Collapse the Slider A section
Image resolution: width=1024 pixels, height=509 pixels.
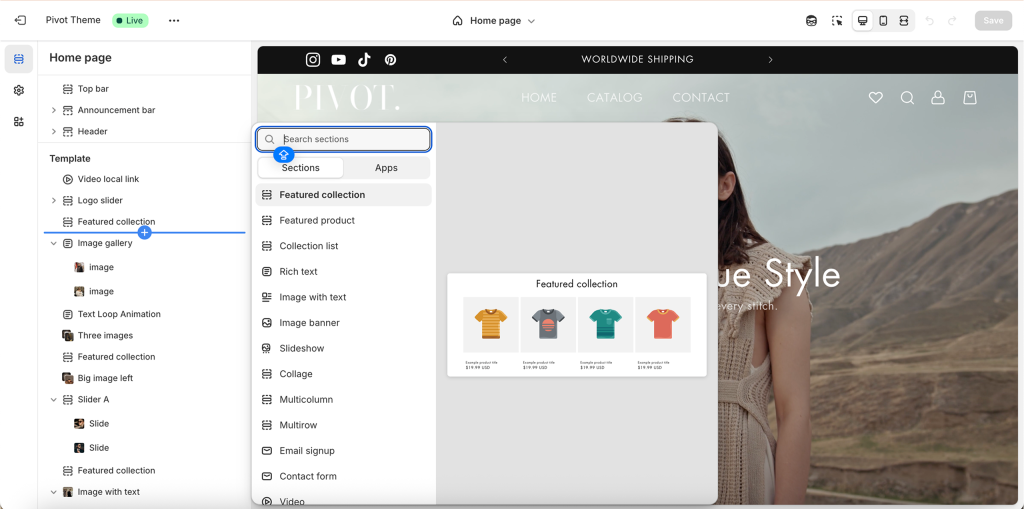(x=54, y=400)
